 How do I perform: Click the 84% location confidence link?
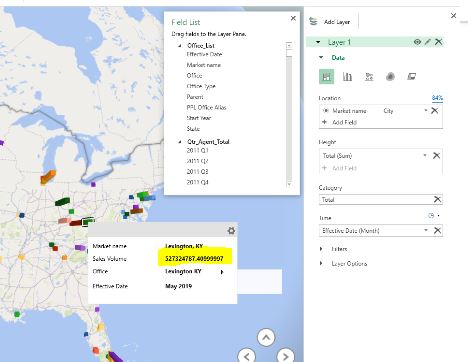(437, 98)
